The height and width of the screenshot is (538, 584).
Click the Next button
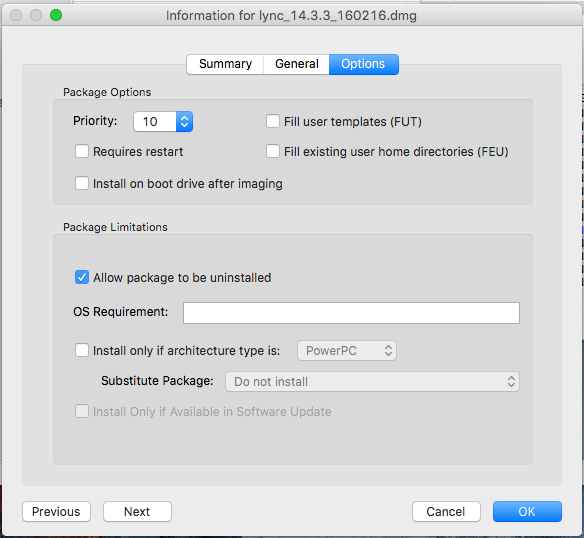[x=137, y=512]
